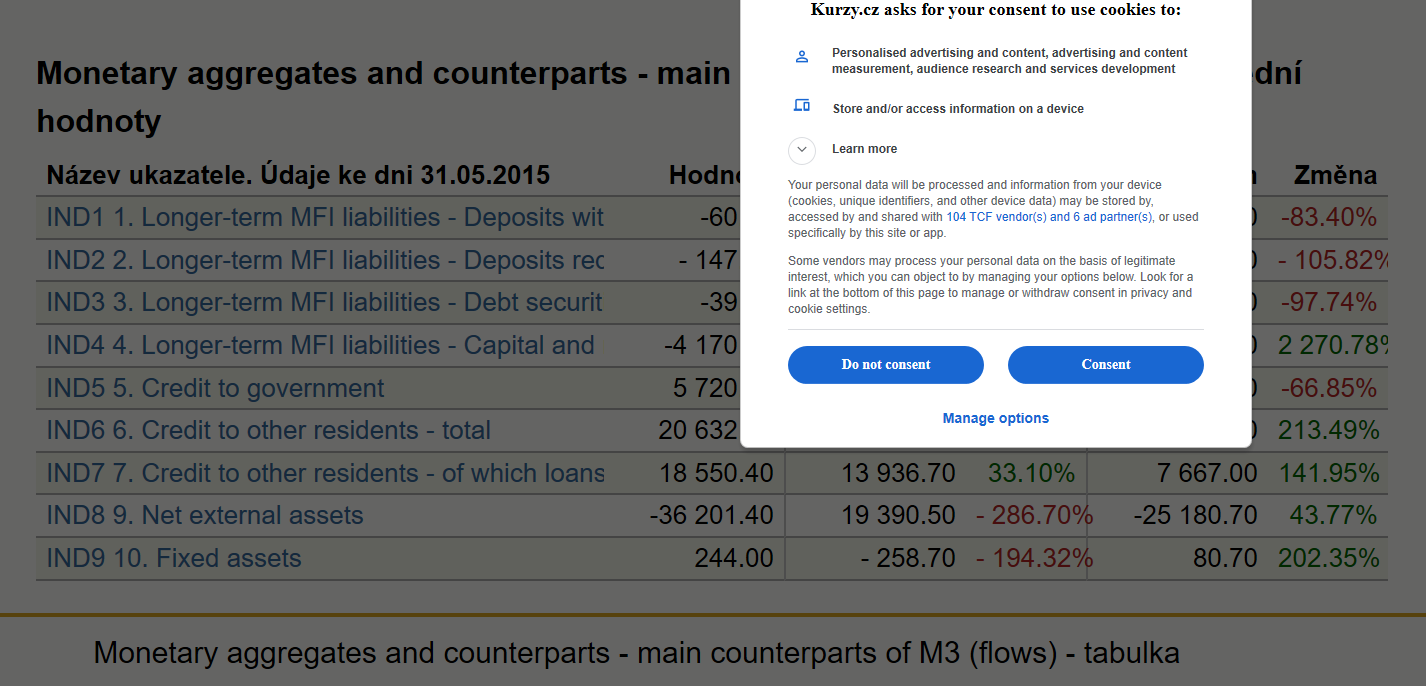Click - 105.82% change in IND2 row

(1334, 260)
